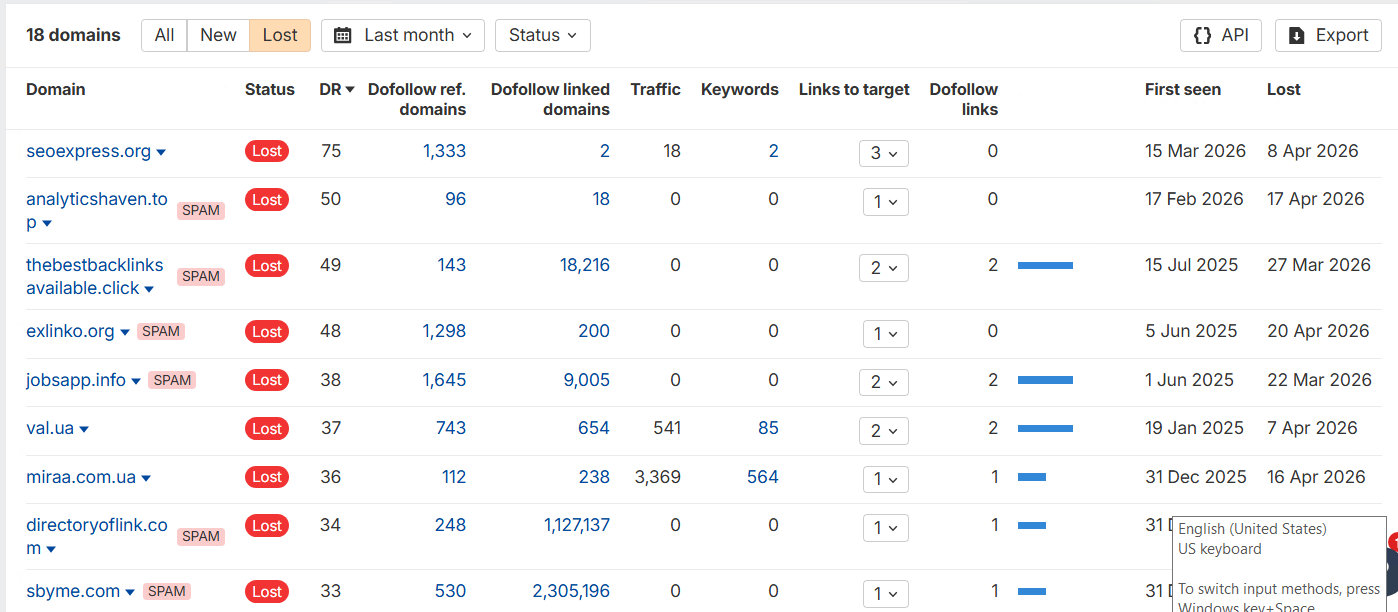Click dofollow links bar for thebestbacklinksavailable.click

[x=1045, y=265]
